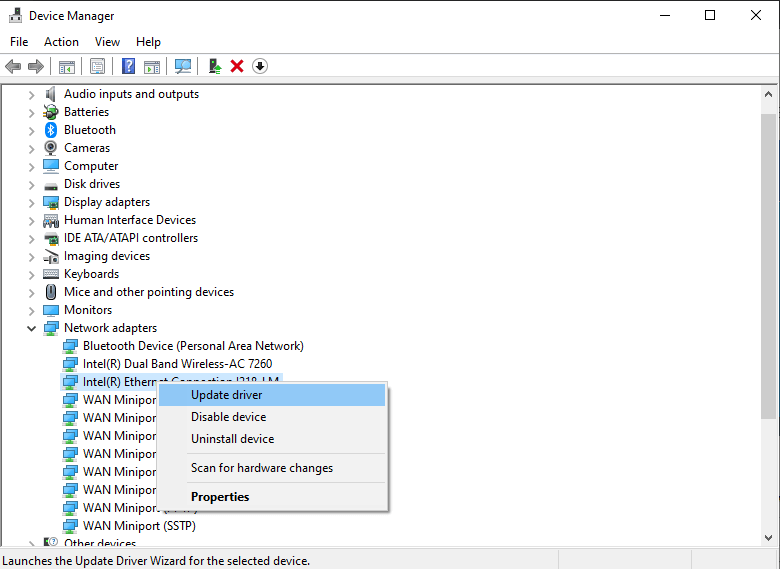Click the Batteries category icon
The width and height of the screenshot is (780, 569).
51,112
